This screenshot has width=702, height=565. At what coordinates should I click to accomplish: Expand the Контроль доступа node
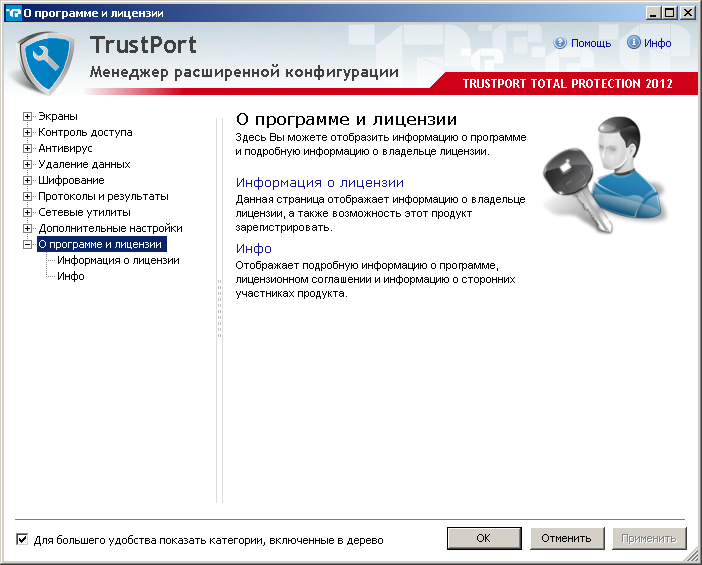pyautogui.click(x=27, y=133)
